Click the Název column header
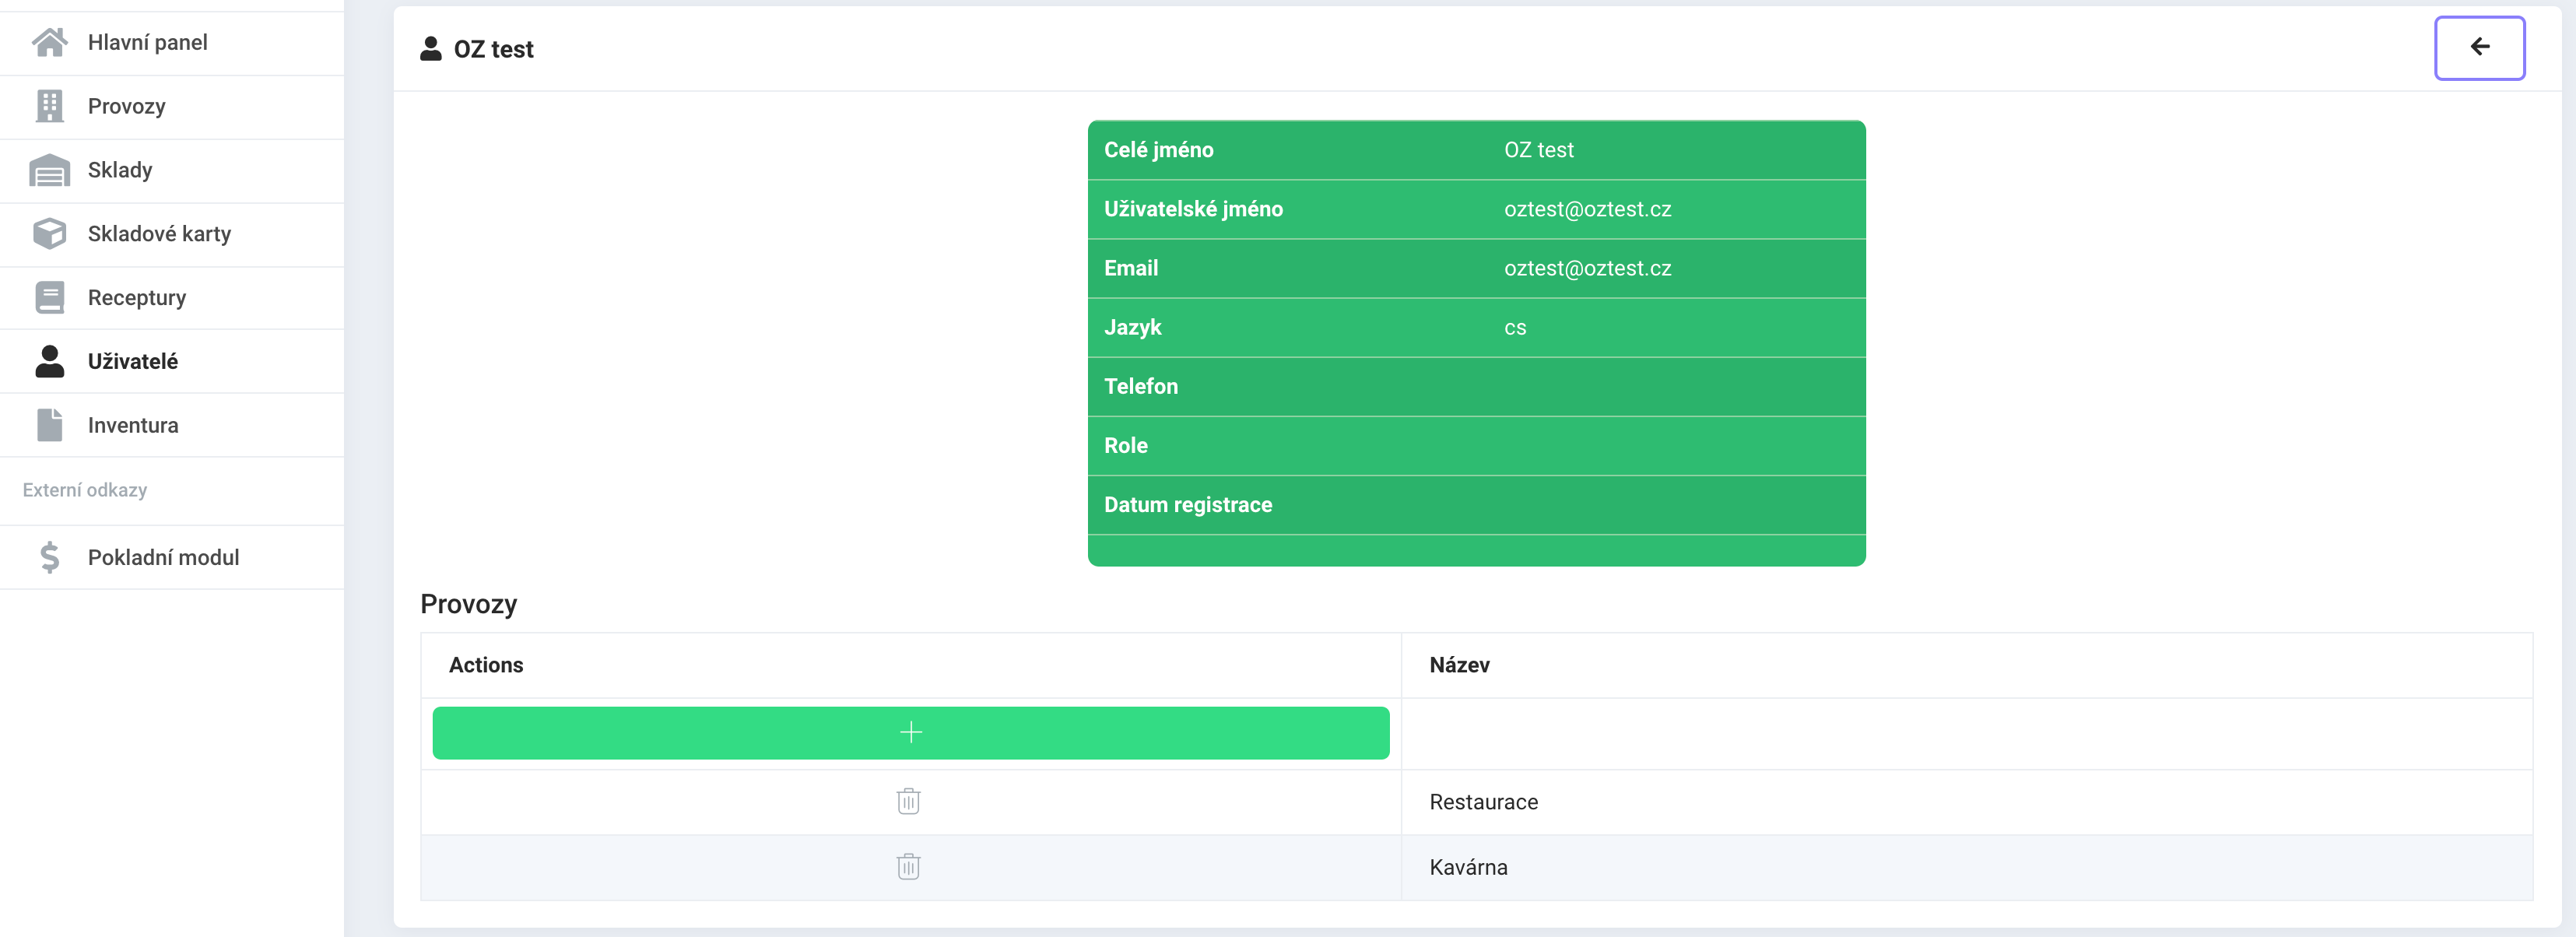The height and width of the screenshot is (937, 2576). click(x=1459, y=665)
